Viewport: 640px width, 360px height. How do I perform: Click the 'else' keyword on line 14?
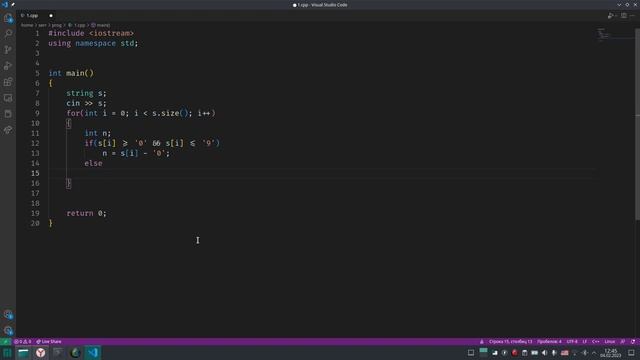click(x=93, y=163)
